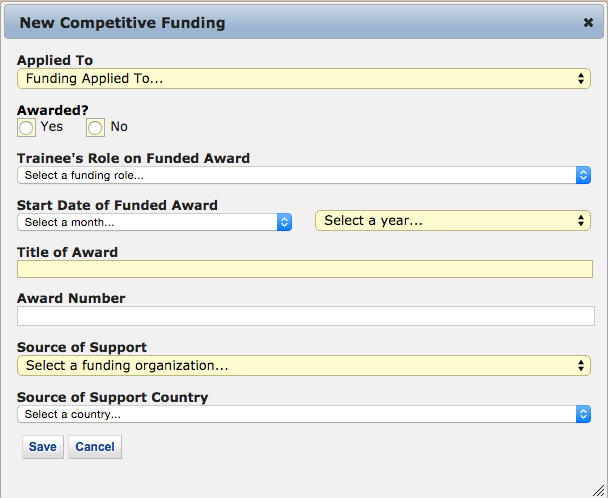The image size is (608, 498).
Task: Click the Award Number input field
Action: click(304, 316)
